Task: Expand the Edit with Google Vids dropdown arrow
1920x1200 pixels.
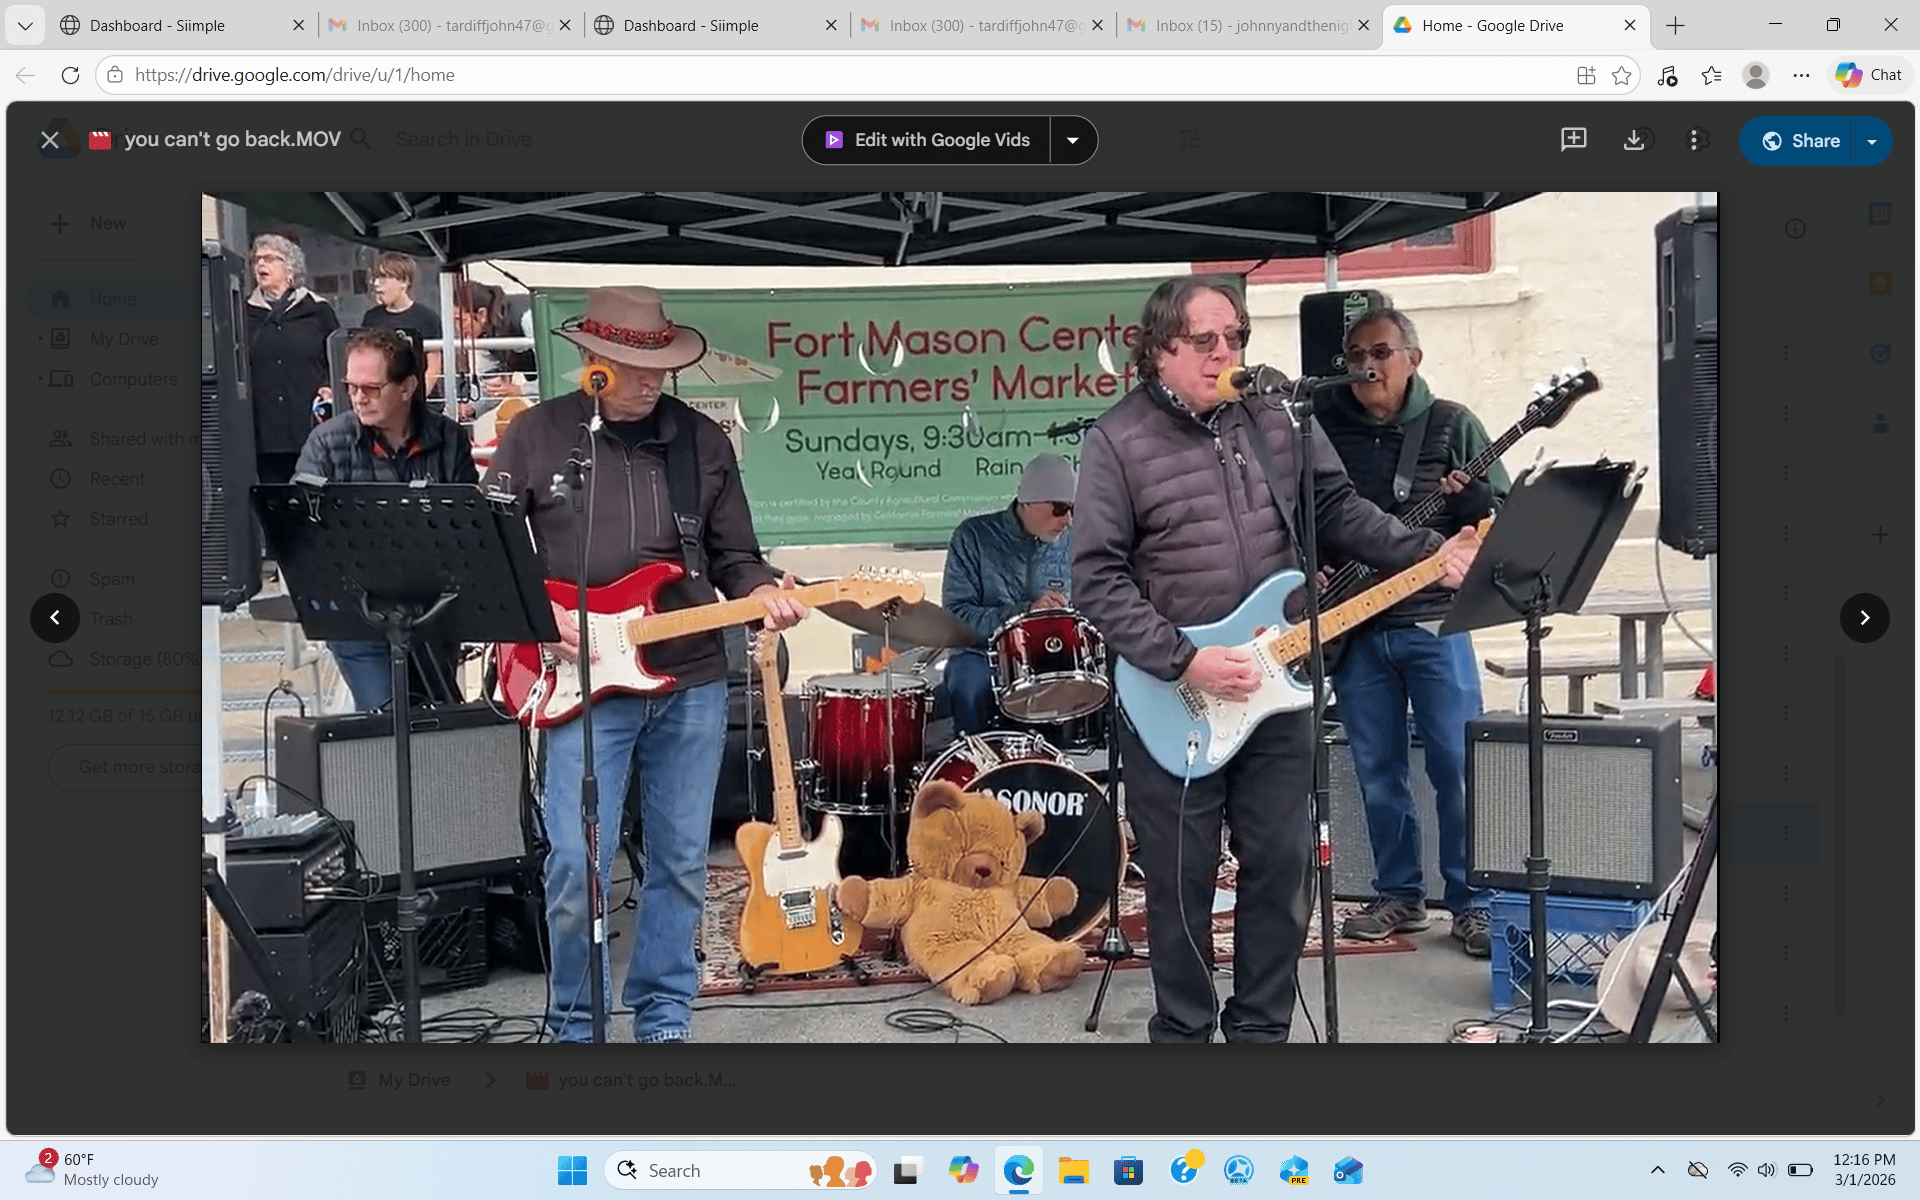Action: [1073, 140]
